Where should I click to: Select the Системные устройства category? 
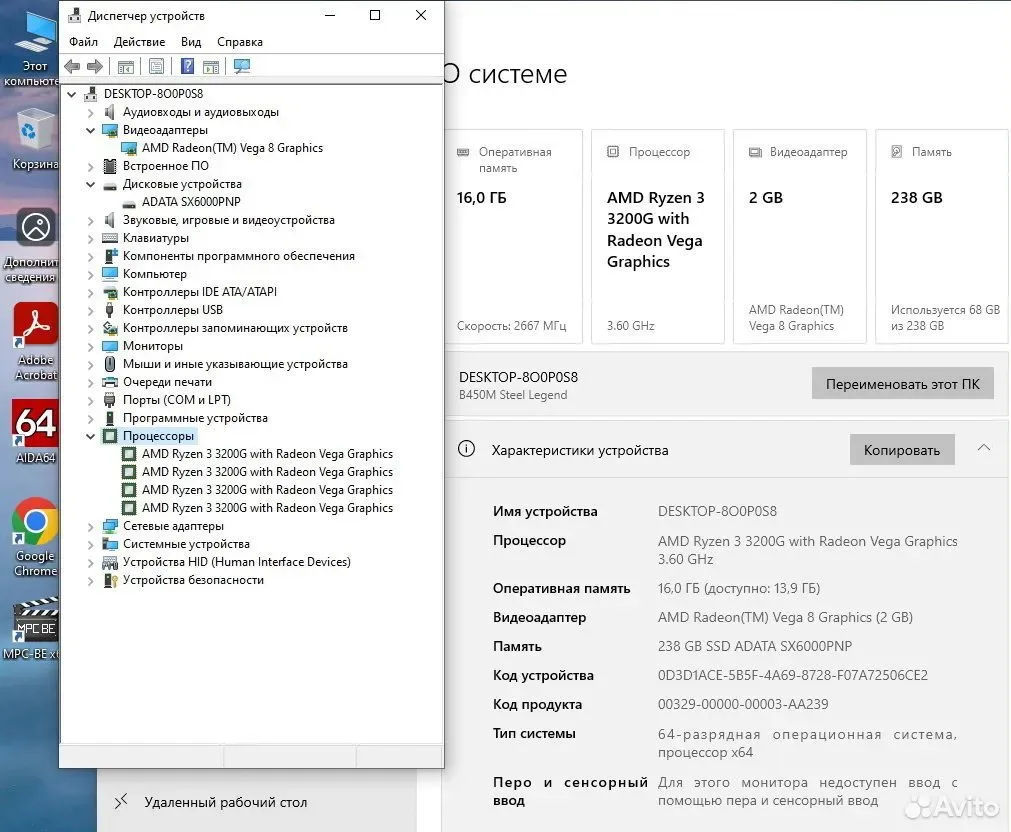click(x=186, y=544)
